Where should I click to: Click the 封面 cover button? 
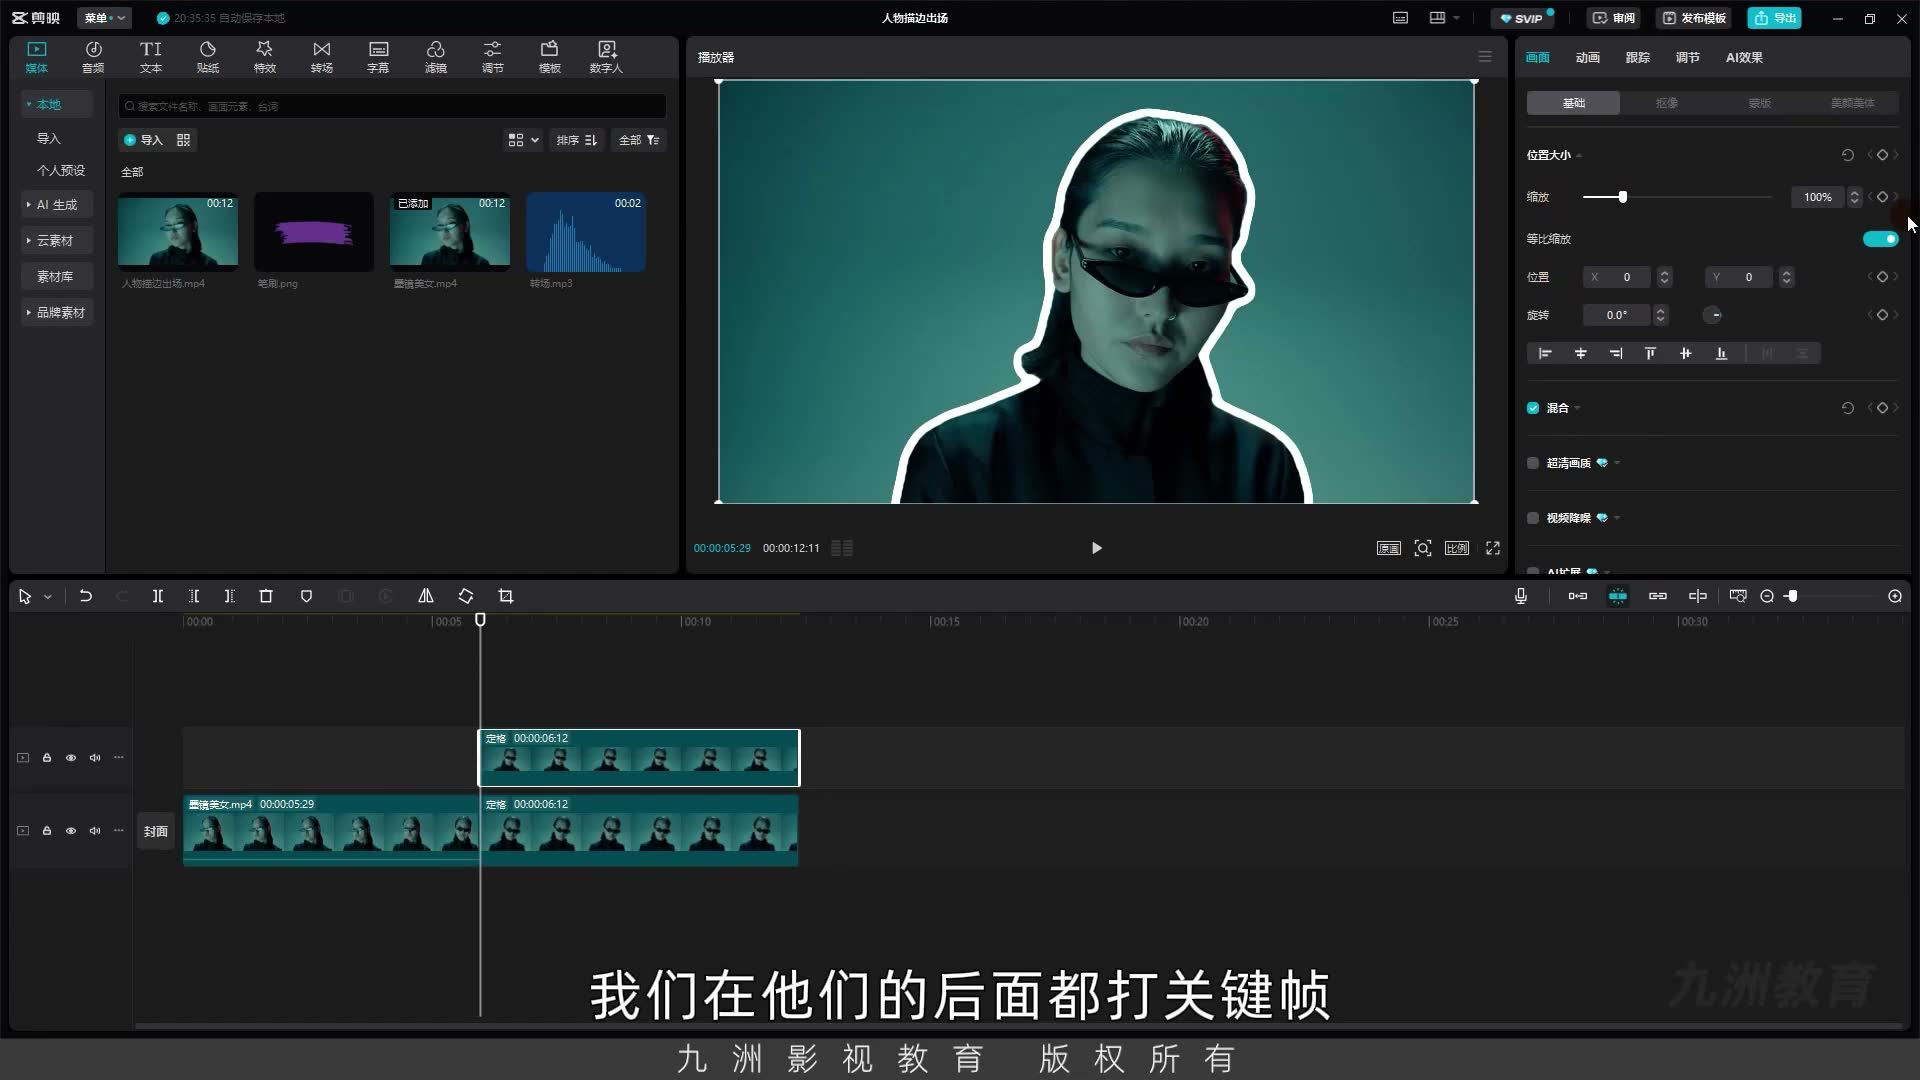pos(156,831)
